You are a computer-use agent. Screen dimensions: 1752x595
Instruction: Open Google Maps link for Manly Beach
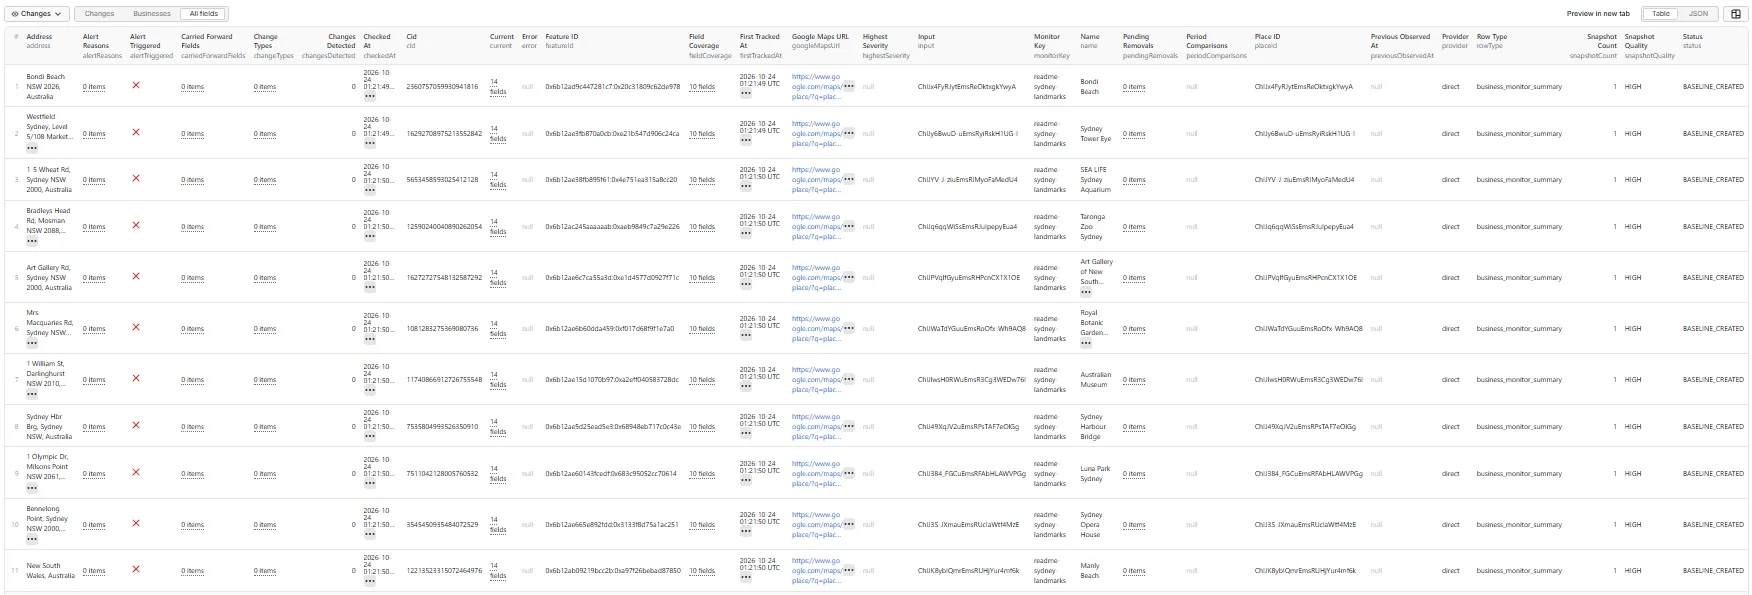point(817,571)
